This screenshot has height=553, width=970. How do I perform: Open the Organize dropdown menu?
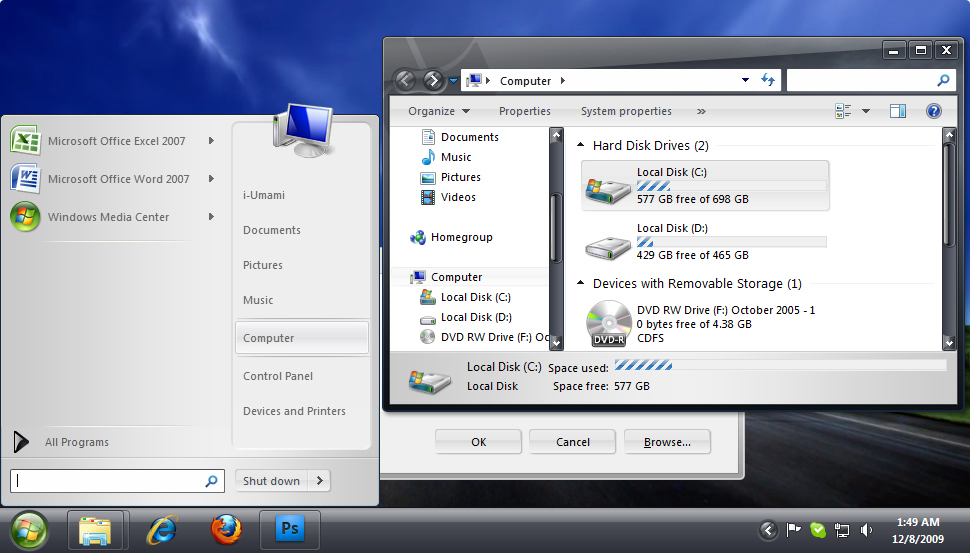pos(439,111)
